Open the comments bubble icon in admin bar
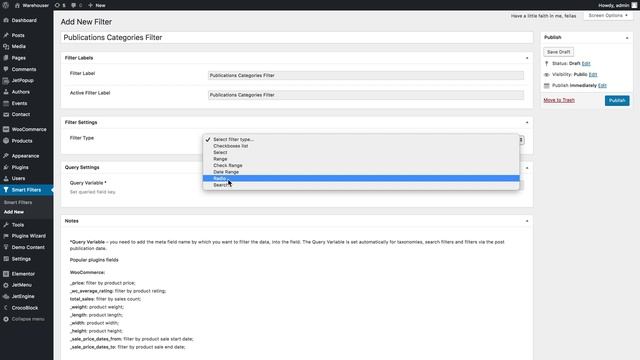The height and width of the screenshot is (360, 640). [x=73, y=5]
